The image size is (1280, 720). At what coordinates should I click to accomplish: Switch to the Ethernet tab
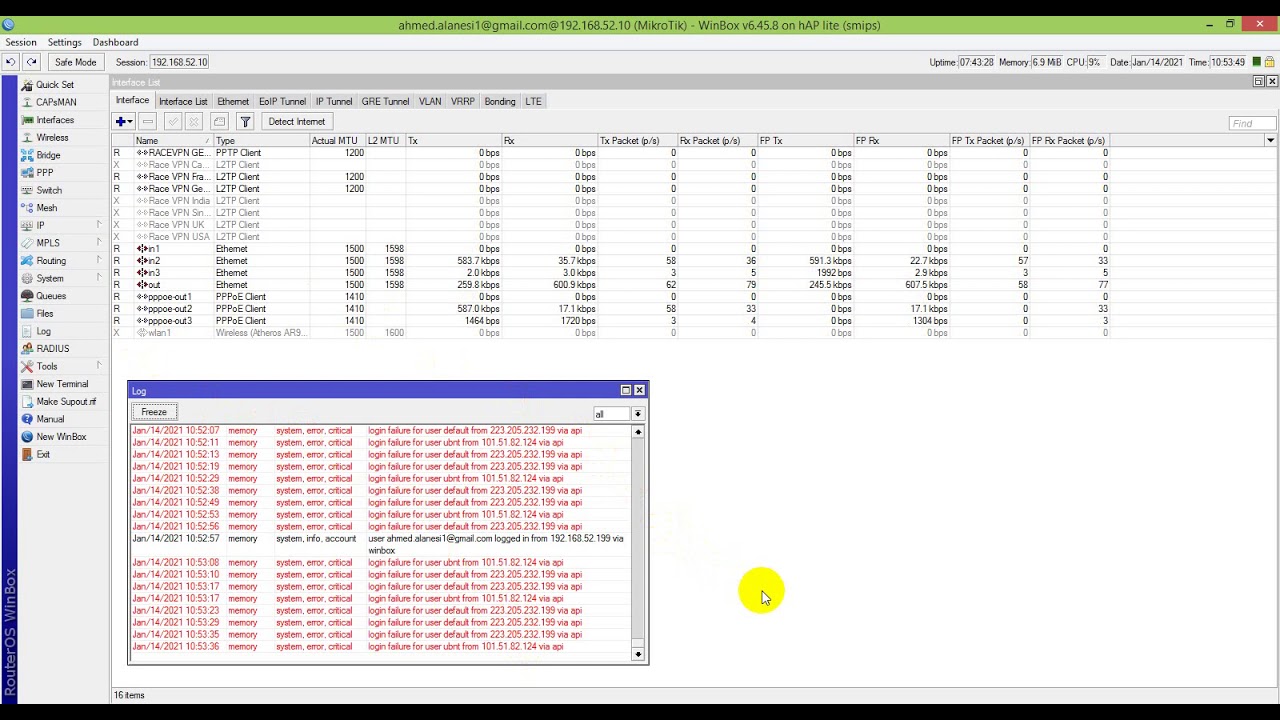pos(233,101)
